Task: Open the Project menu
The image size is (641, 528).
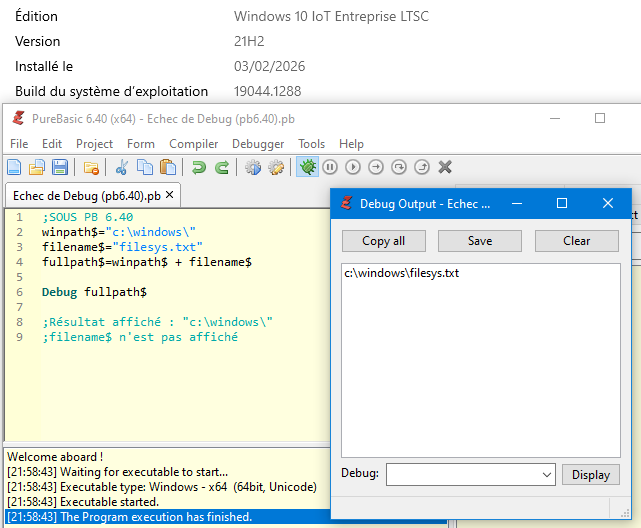Action: [x=94, y=144]
